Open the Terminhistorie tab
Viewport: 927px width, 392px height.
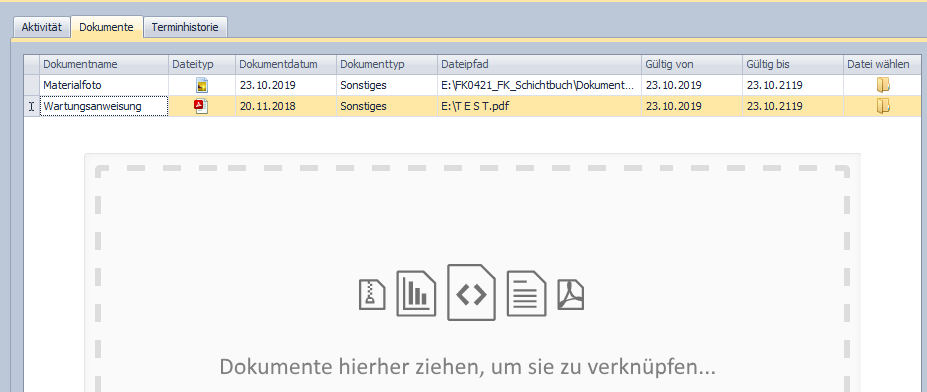[x=185, y=27]
